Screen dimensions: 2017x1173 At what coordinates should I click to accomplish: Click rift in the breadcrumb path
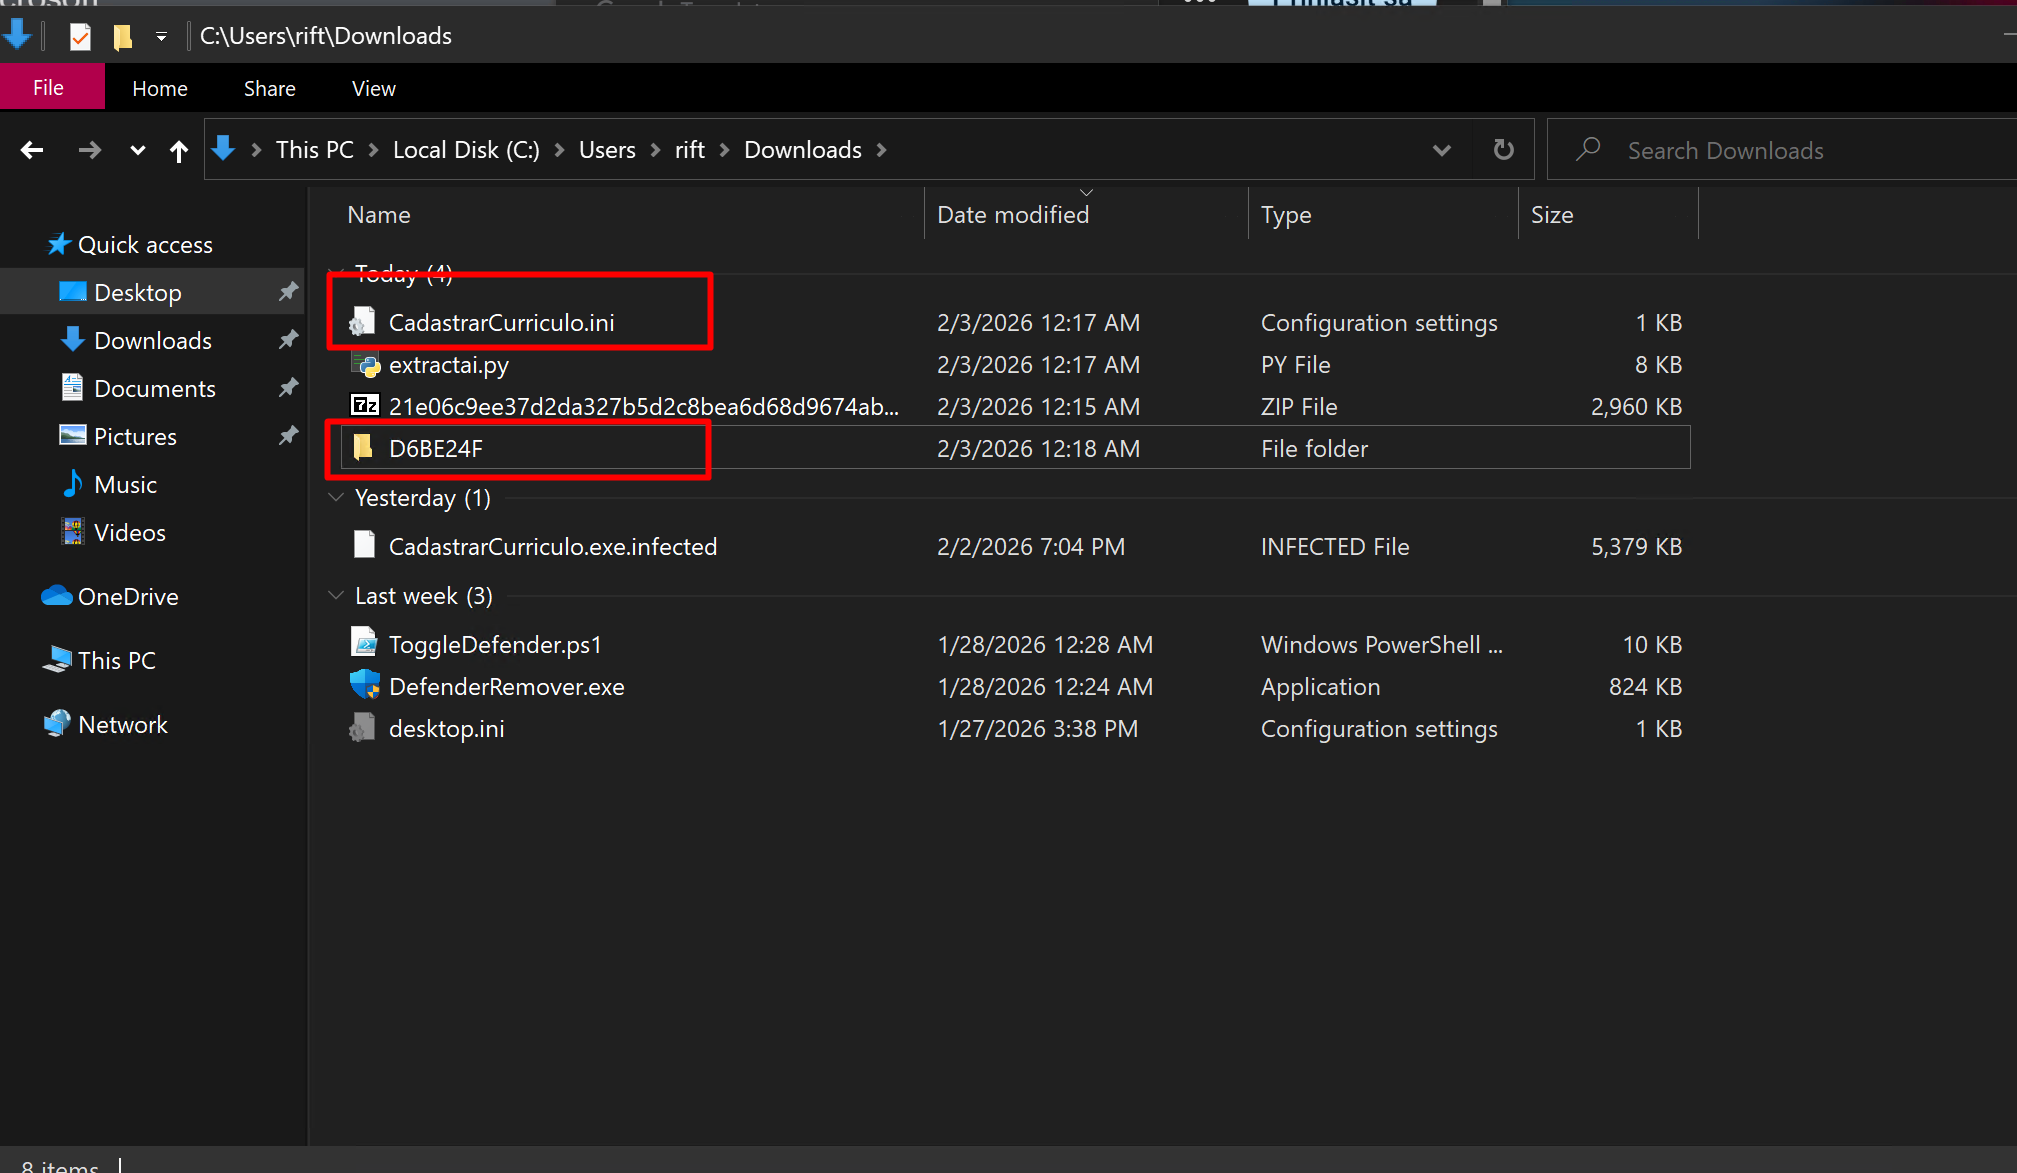point(690,150)
